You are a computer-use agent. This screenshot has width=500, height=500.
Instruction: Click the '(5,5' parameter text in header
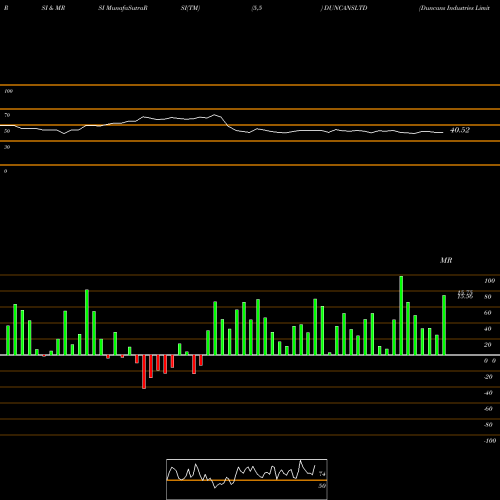pyautogui.click(x=257, y=8)
